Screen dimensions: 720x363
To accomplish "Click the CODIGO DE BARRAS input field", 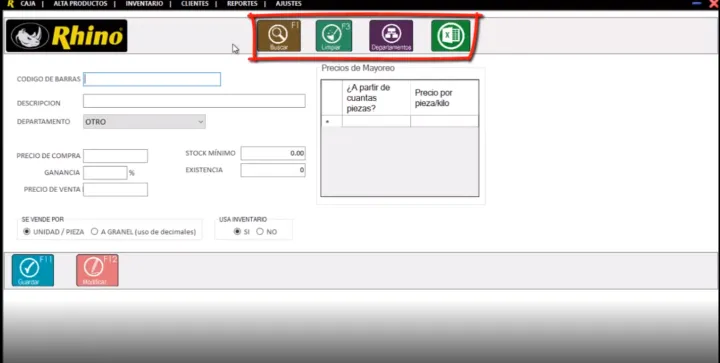I will [x=152, y=79].
